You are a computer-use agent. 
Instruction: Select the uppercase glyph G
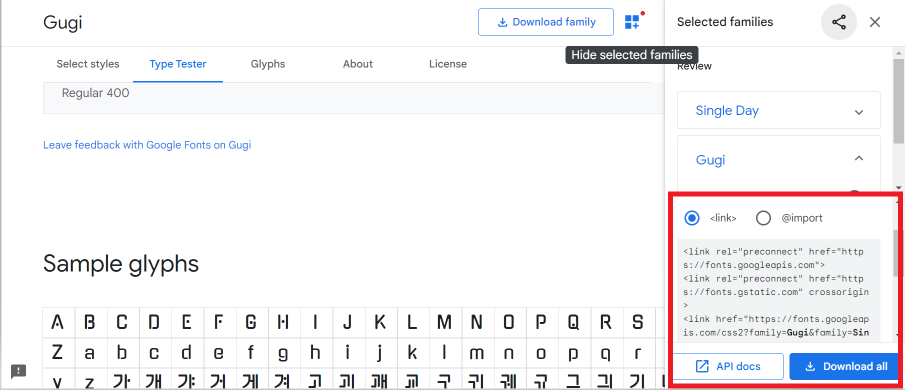(x=250, y=322)
